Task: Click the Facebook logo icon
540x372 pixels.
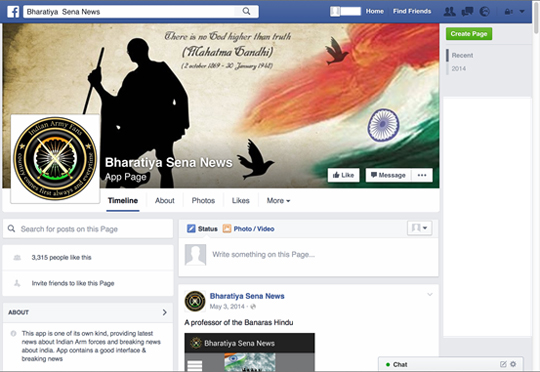Action: [13, 12]
